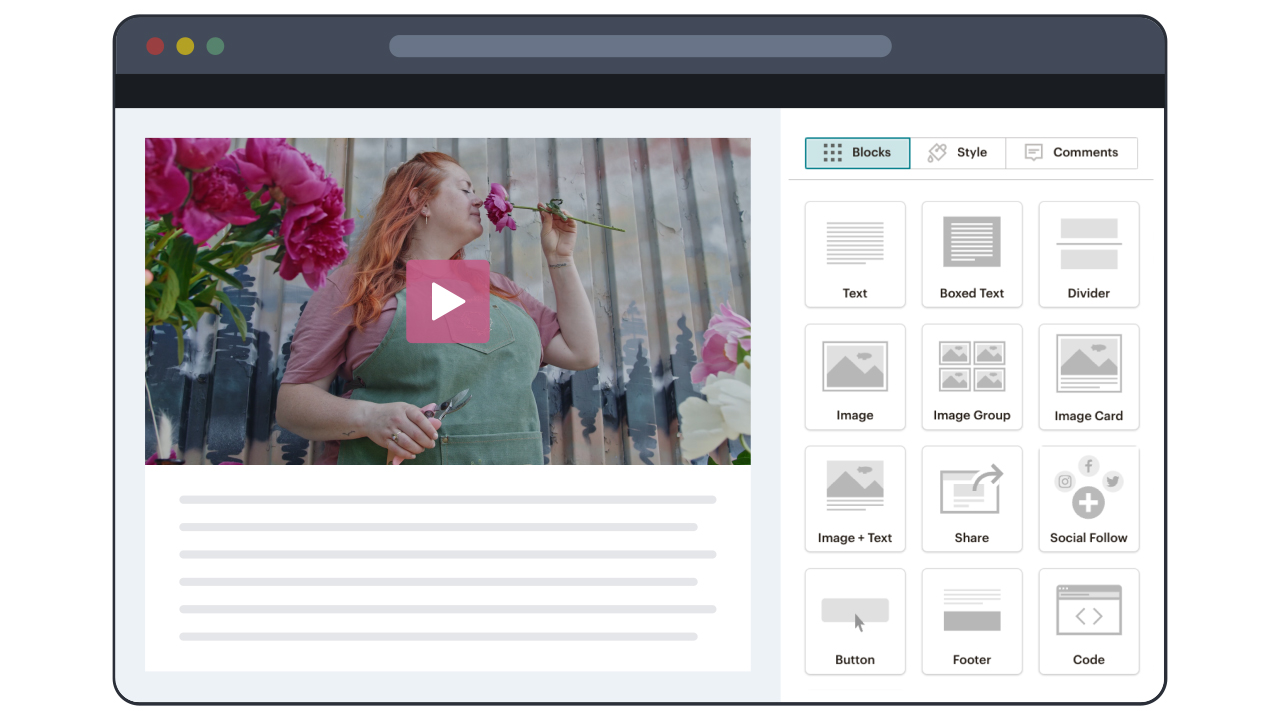Click the Facebook icon on Social Follow

[x=1088, y=466]
